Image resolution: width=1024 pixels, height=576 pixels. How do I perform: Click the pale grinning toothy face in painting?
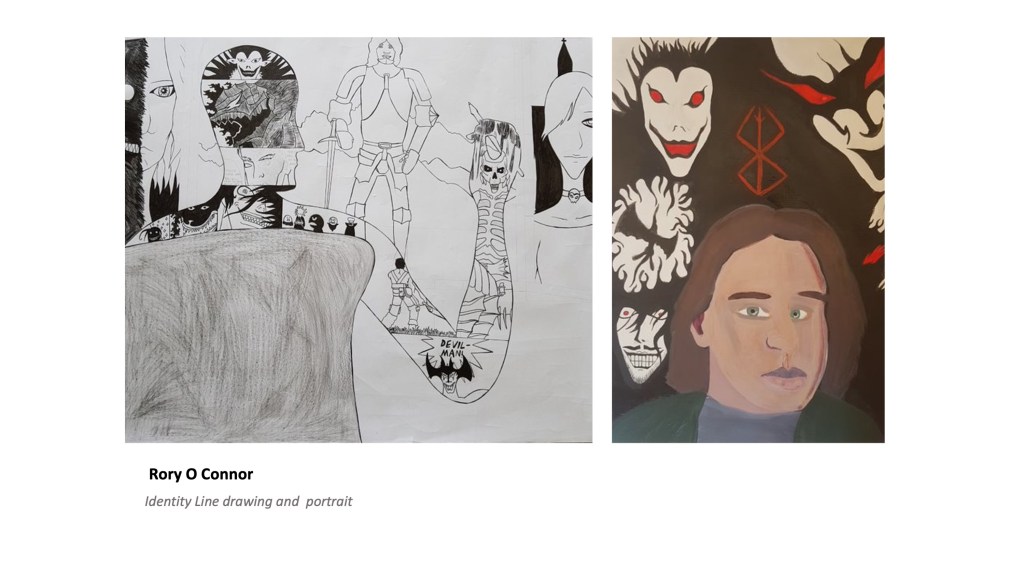641,345
